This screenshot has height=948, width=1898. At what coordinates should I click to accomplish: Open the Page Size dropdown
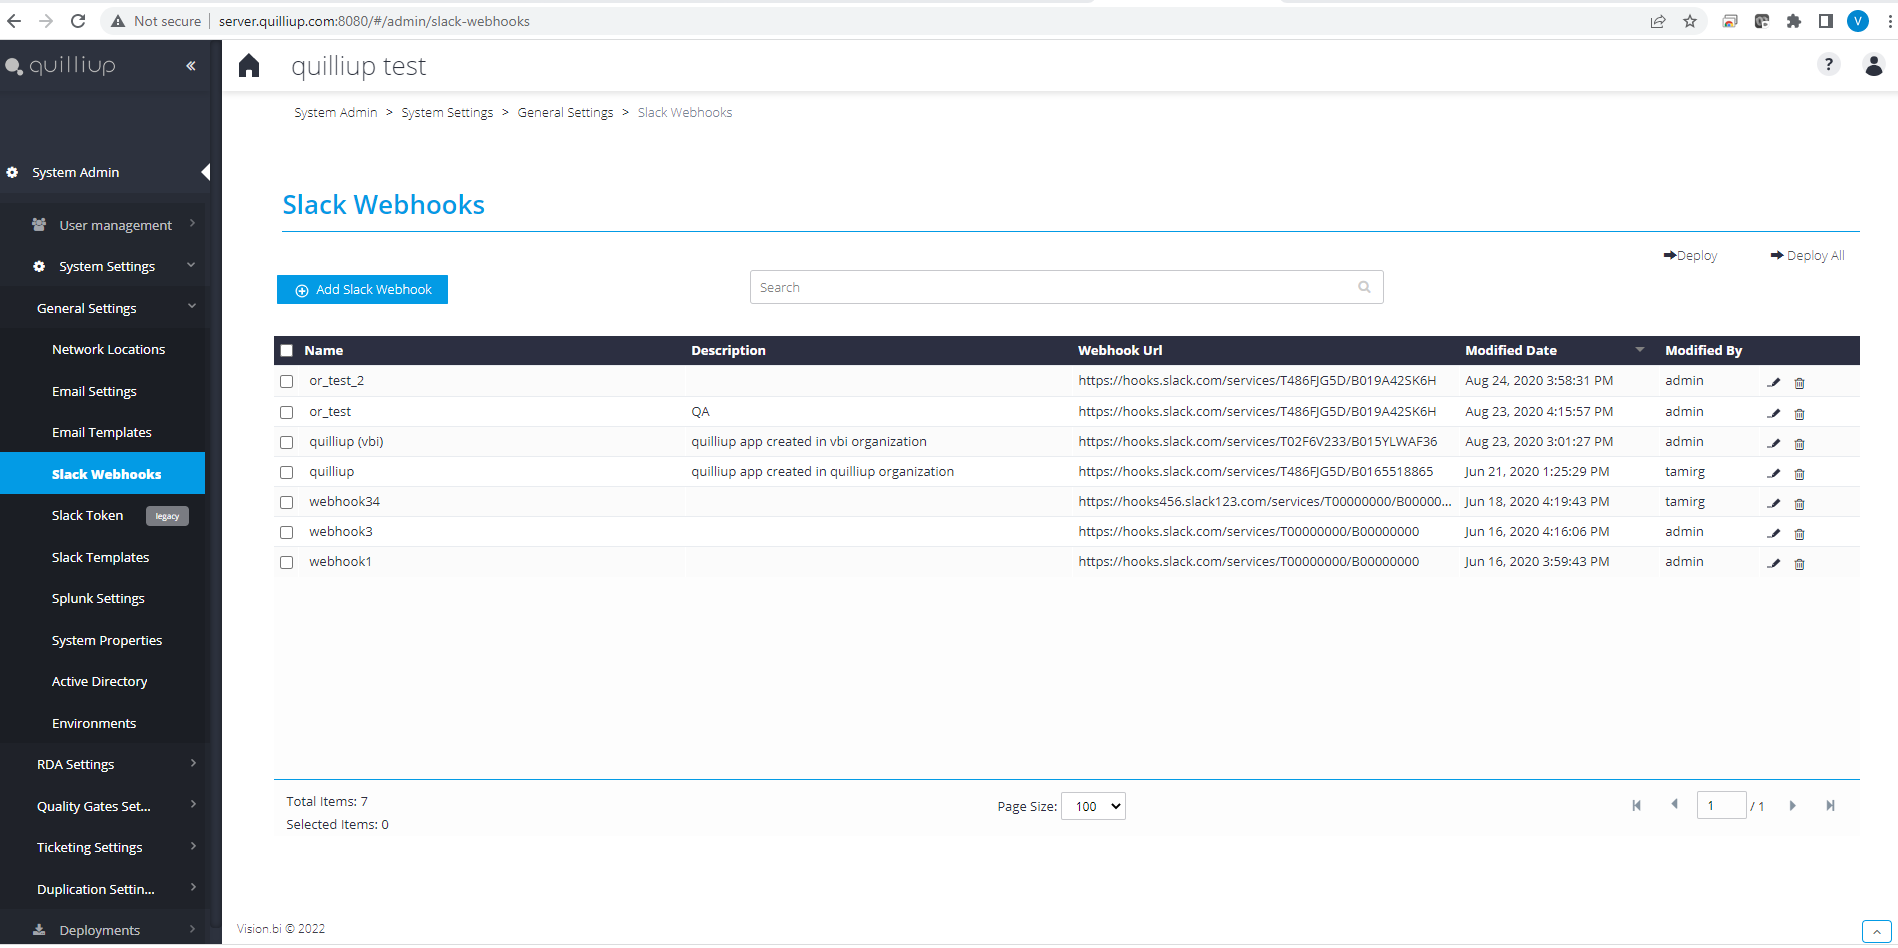(x=1093, y=806)
